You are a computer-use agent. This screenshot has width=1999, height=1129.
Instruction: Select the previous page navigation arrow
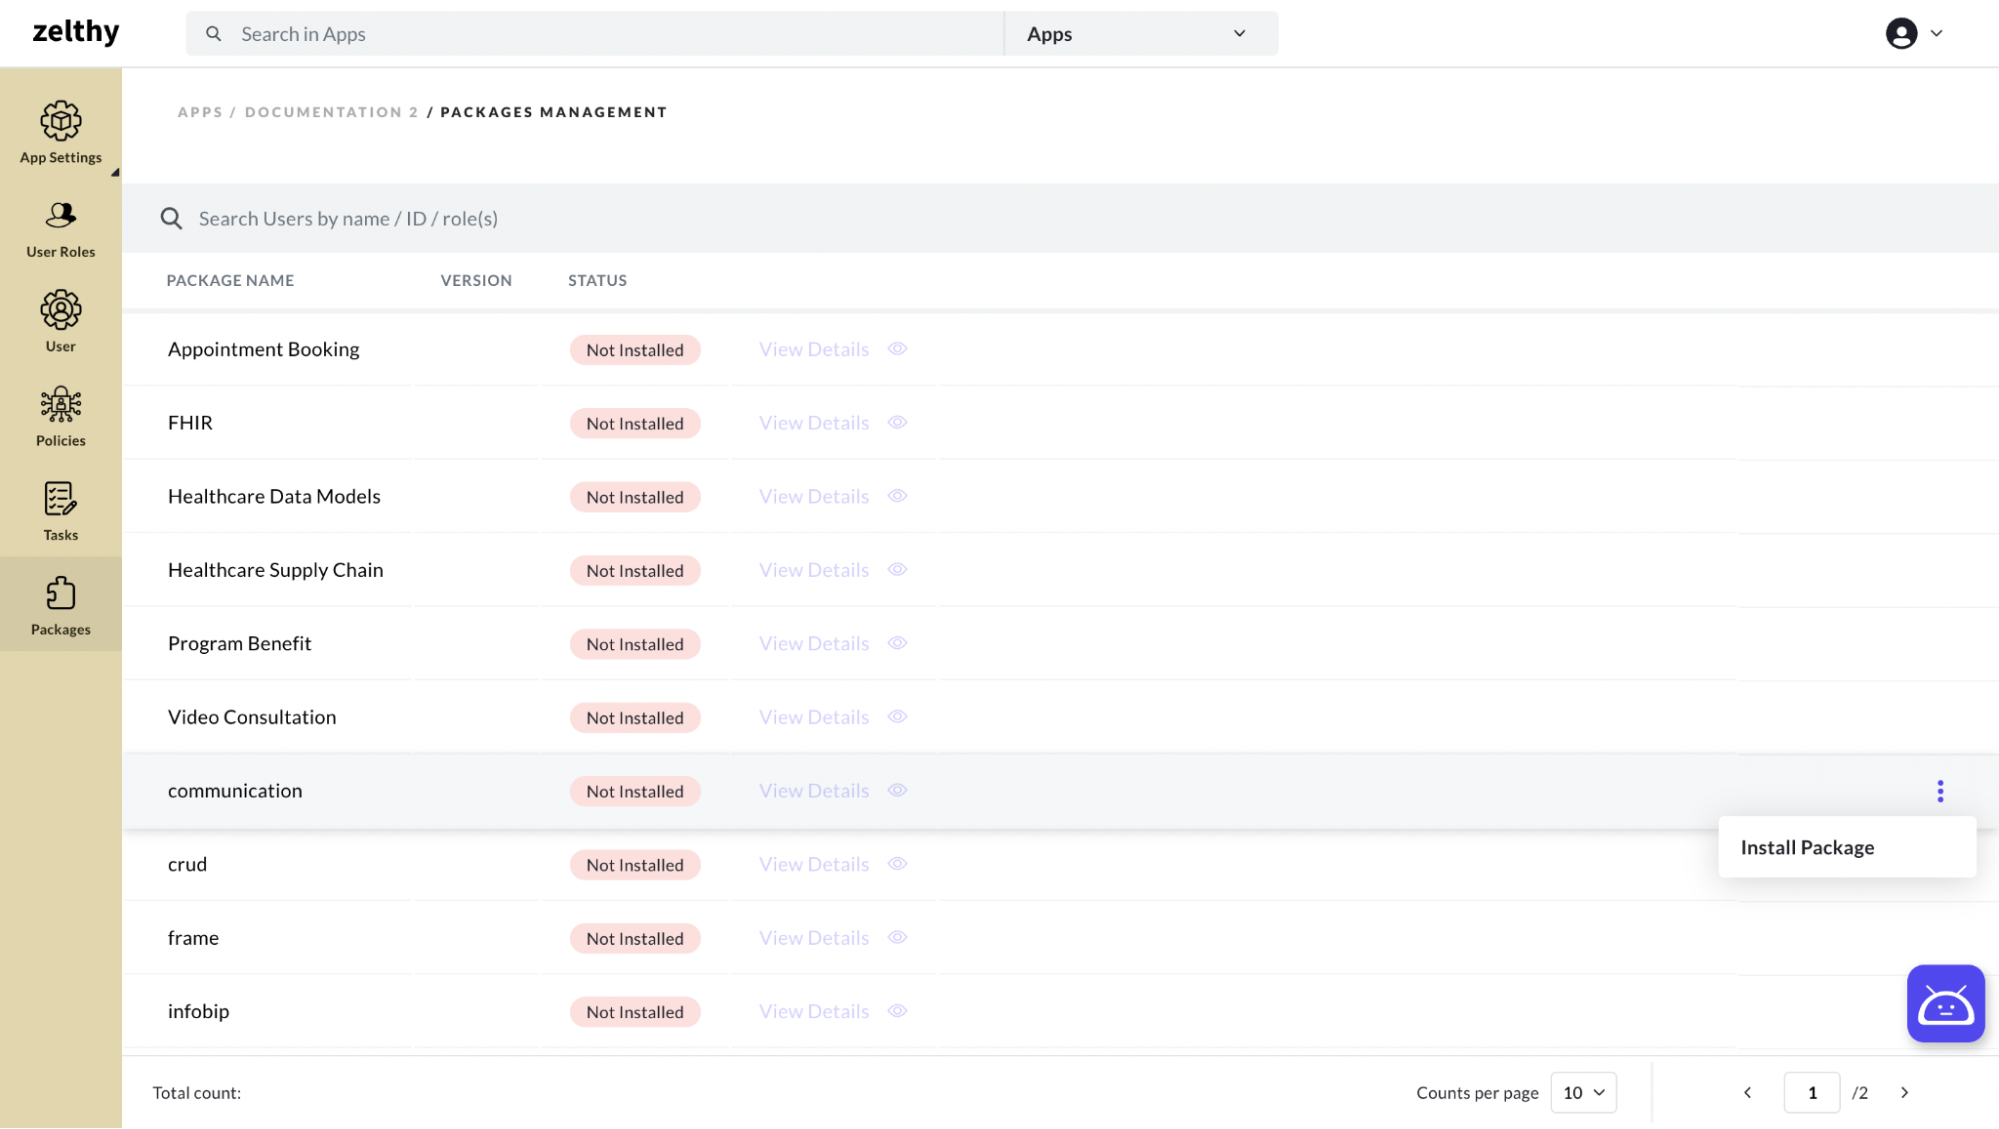1748,1092
